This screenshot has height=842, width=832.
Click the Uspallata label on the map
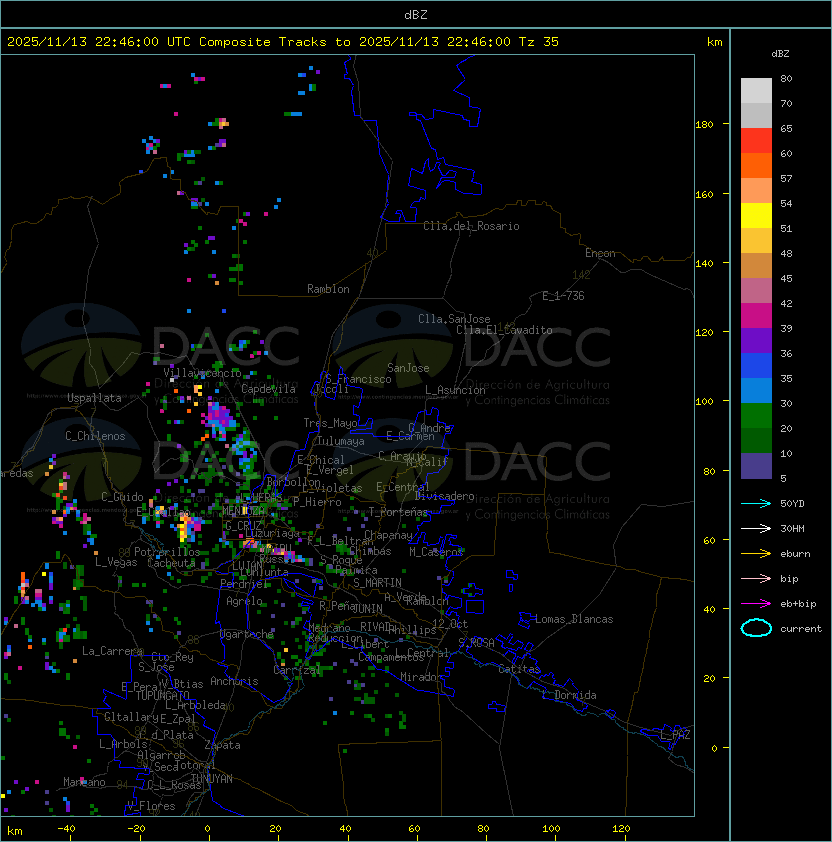(94, 398)
